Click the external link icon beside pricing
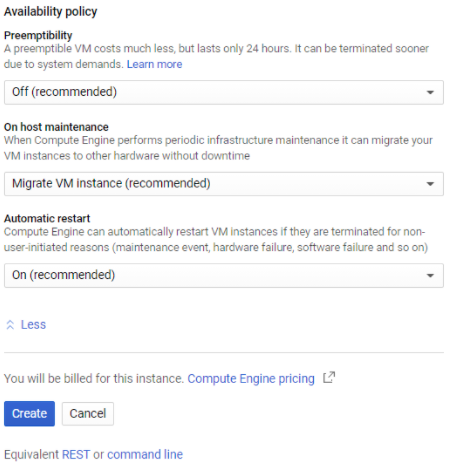The height and width of the screenshot is (468, 449). pos(329,378)
